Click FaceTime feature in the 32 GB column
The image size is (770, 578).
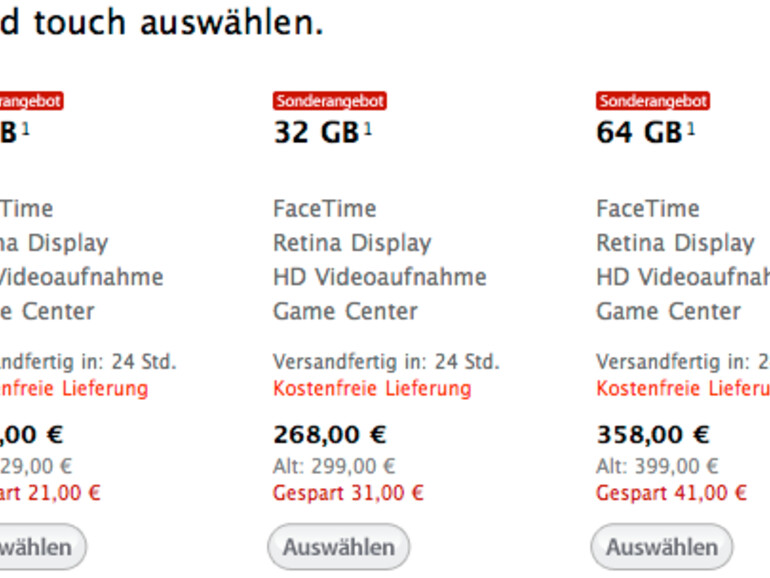coord(324,209)
